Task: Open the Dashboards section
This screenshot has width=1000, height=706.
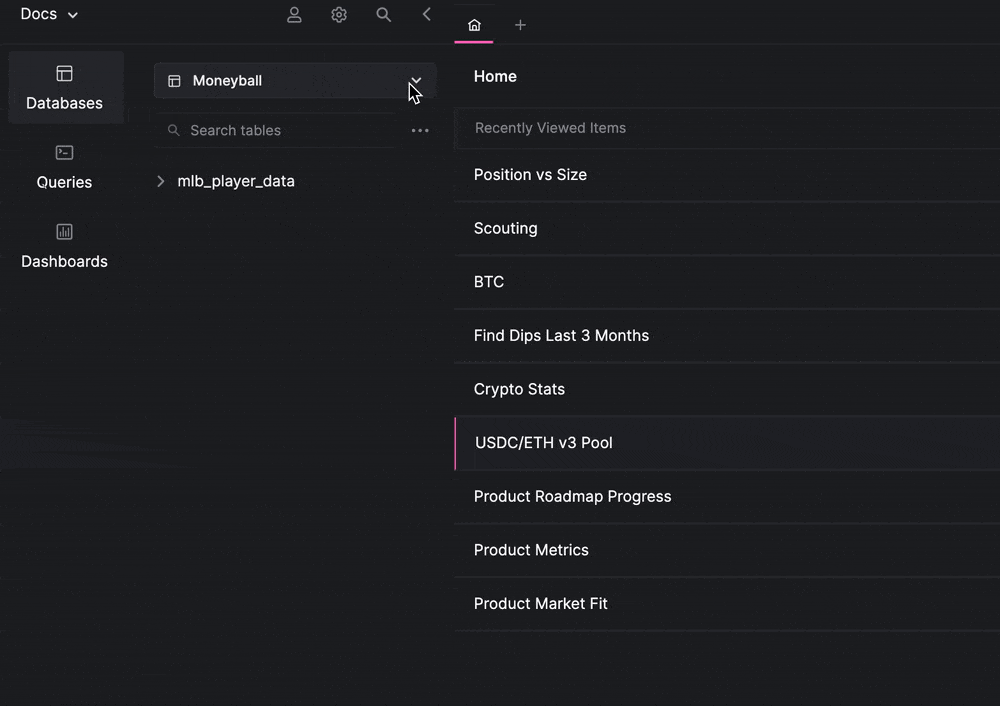Action: coord(64,246)
